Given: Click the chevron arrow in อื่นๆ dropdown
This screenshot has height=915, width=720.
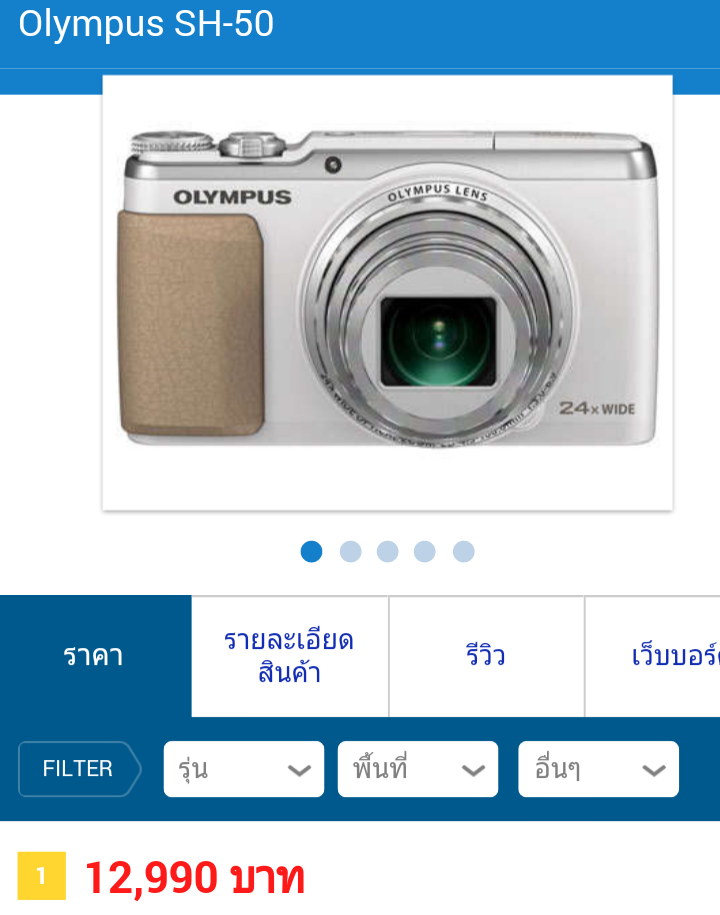Looking at the screenshot, I should (x=654, y=771).
